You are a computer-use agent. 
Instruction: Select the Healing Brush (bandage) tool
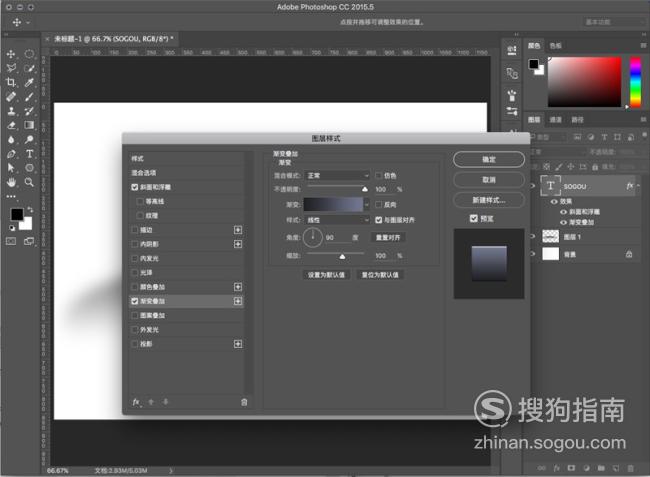[x=11, y=97]
